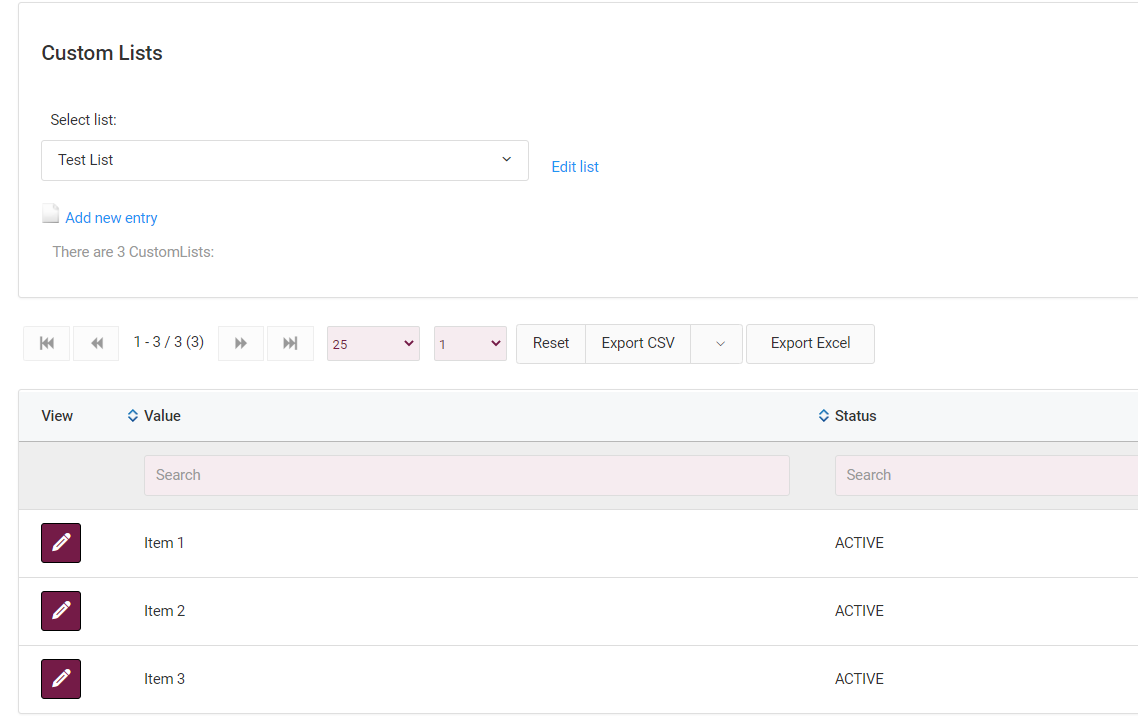The height and width of the screenshot is (716, 1138).
Task: Click the Export CSV button
Action: [638, 343]
